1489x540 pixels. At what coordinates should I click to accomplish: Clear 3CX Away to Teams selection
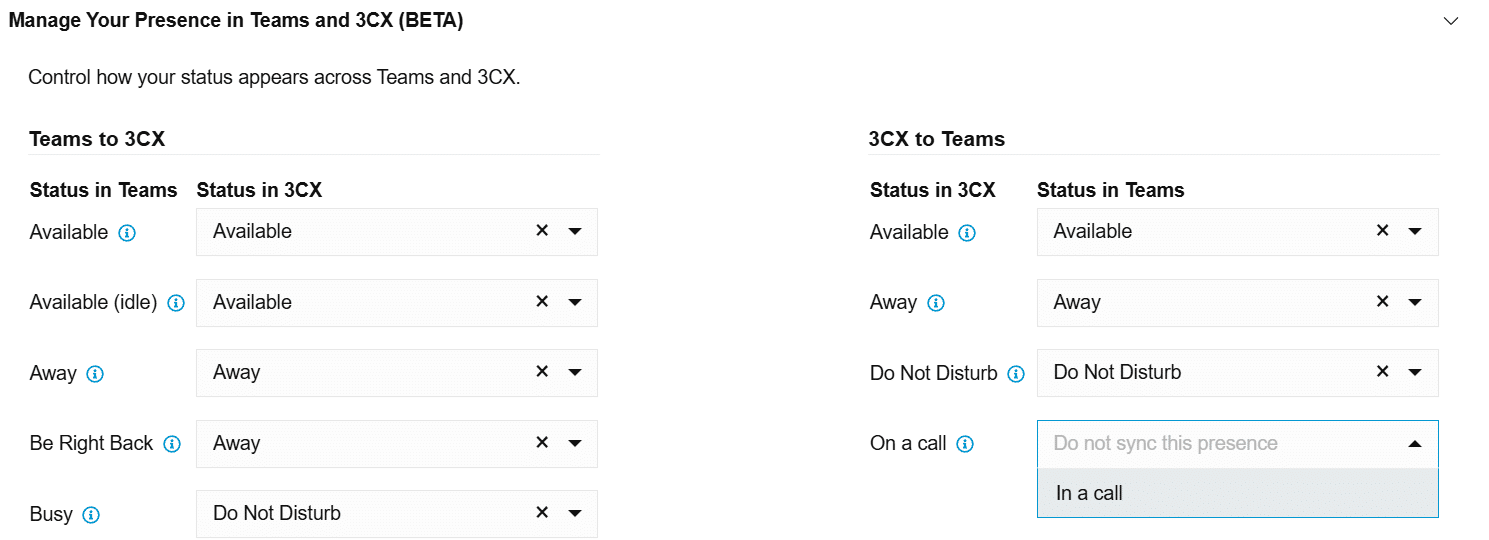point(1382,301)
